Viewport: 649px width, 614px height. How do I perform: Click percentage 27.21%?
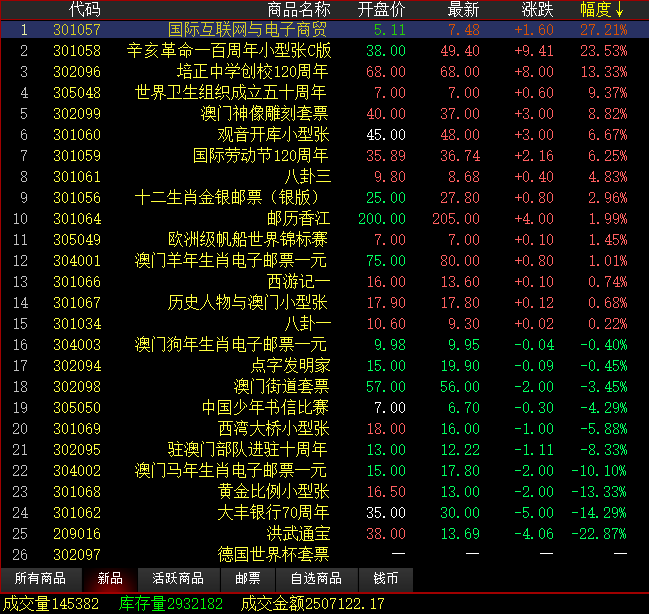coord(604,30)
